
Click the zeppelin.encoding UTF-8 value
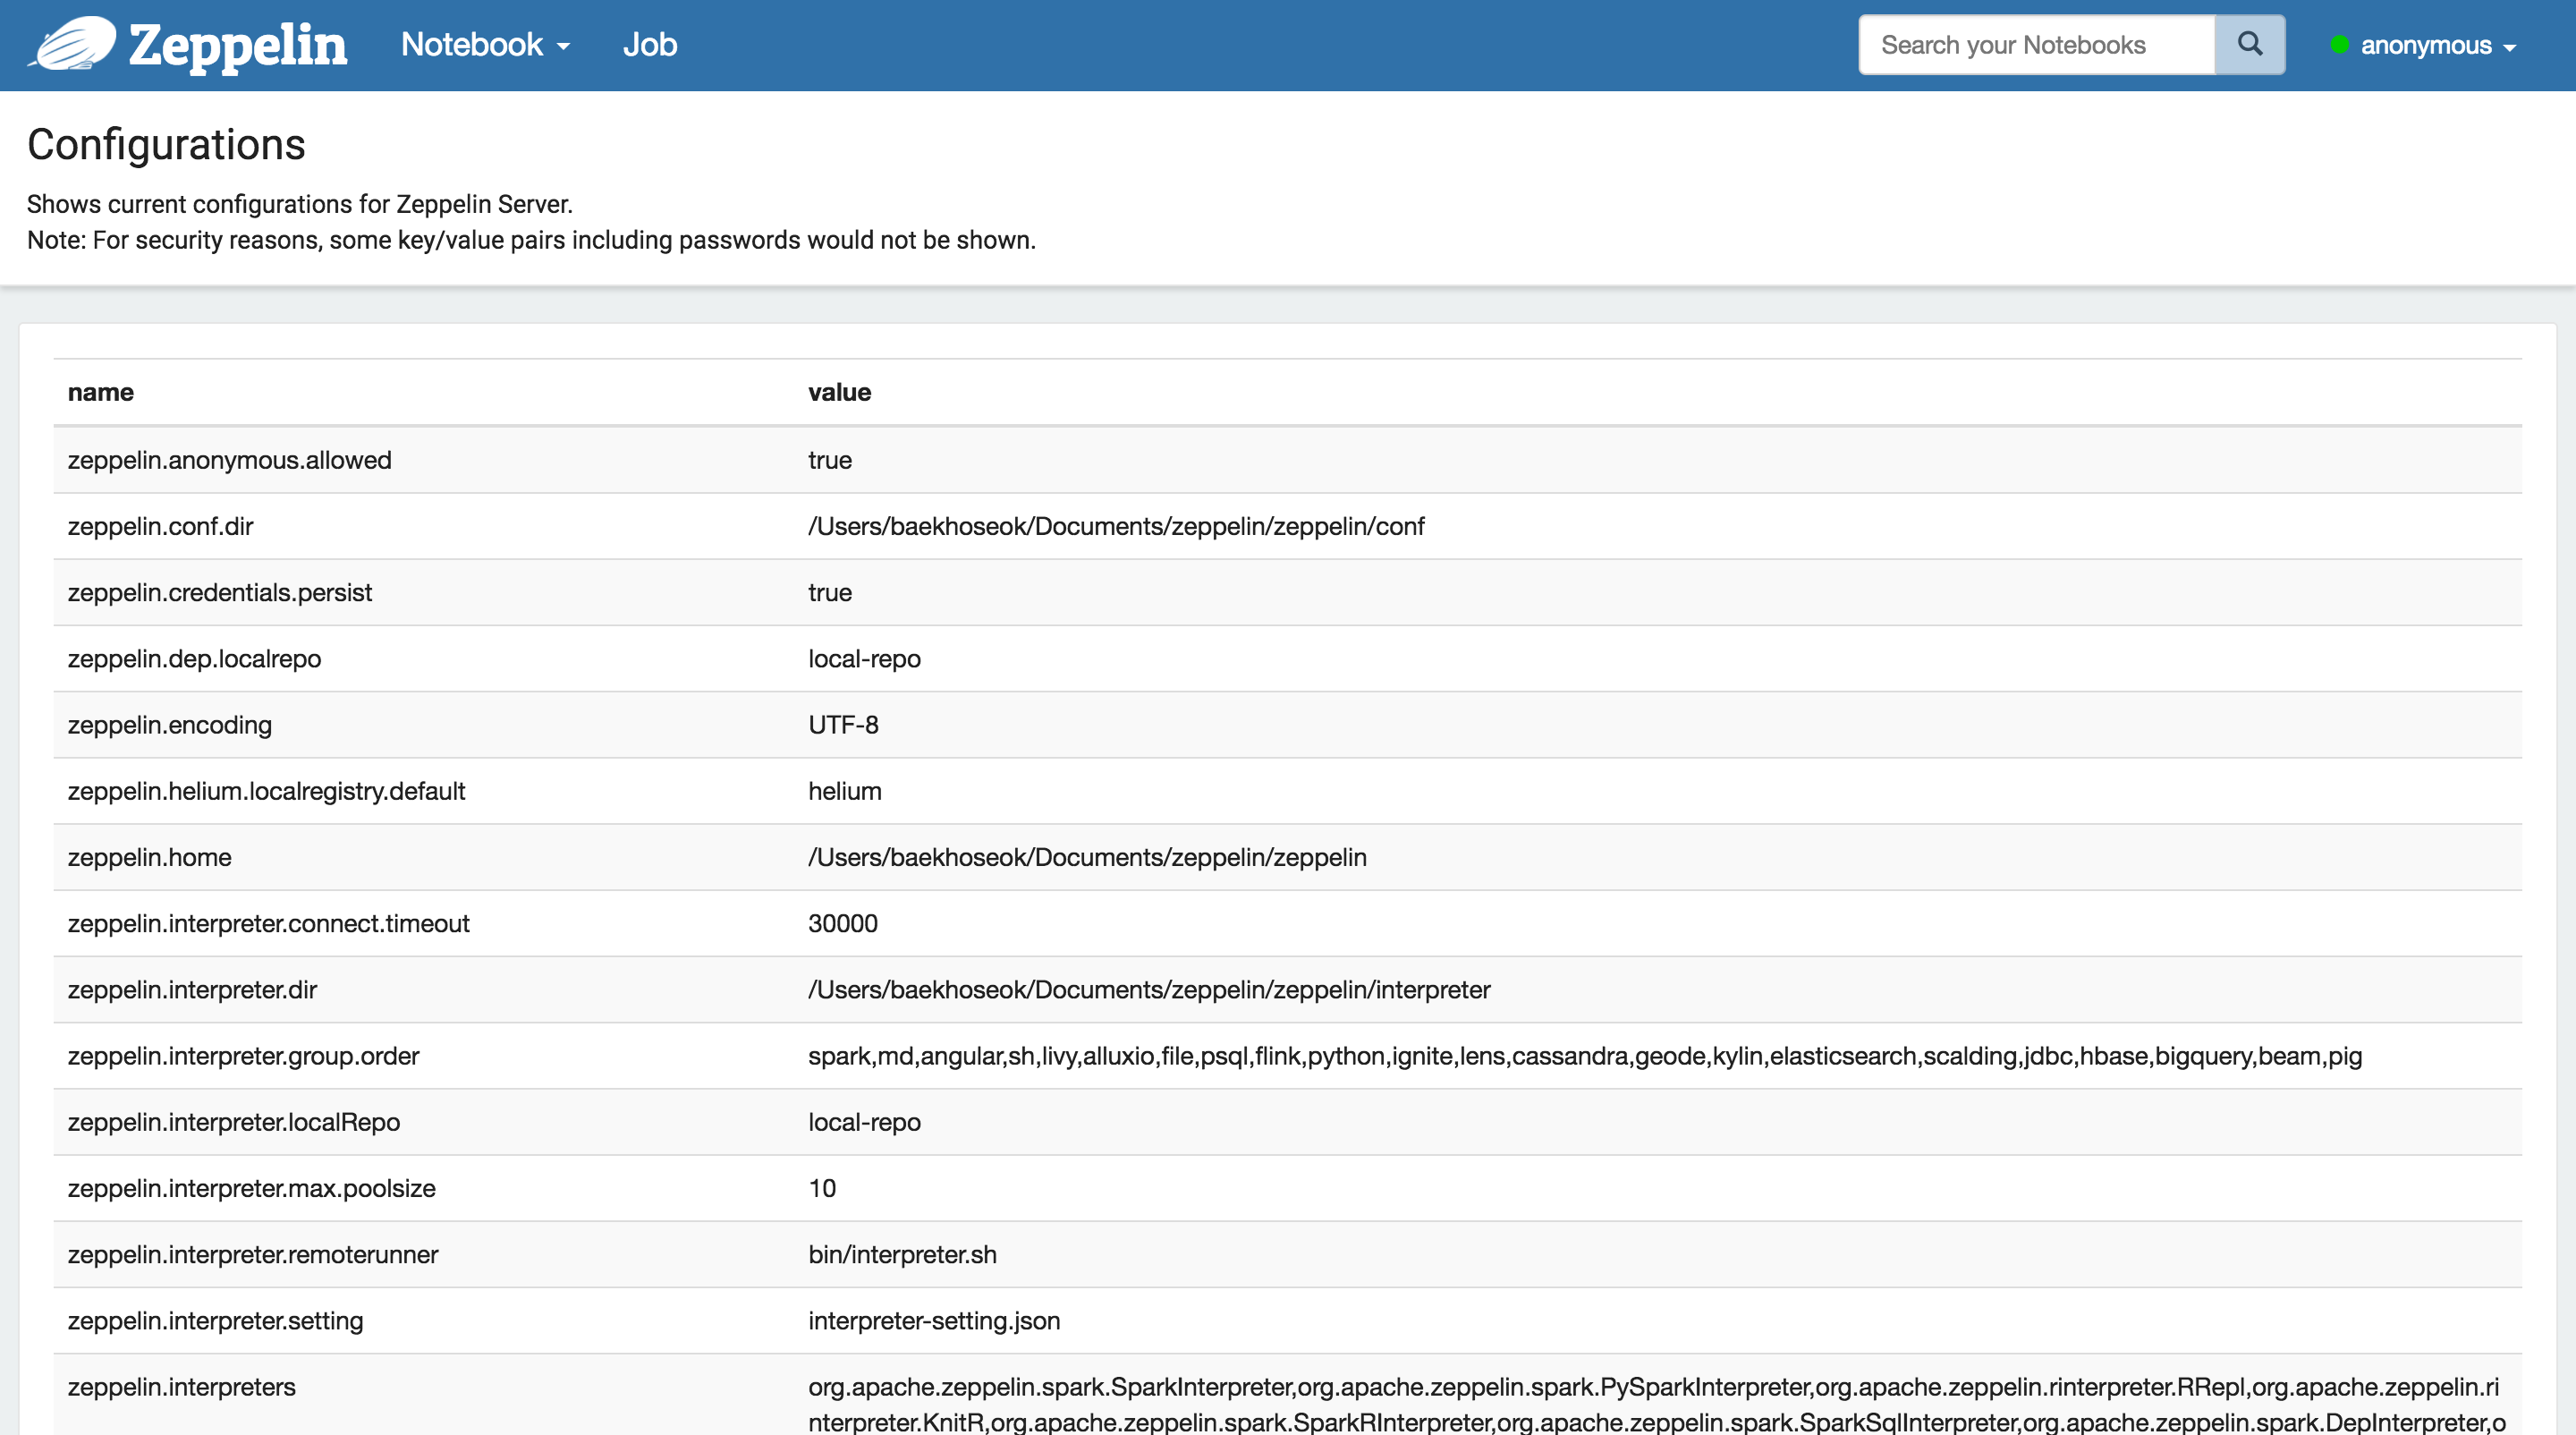pyautogui.click(x=843, y=725)
